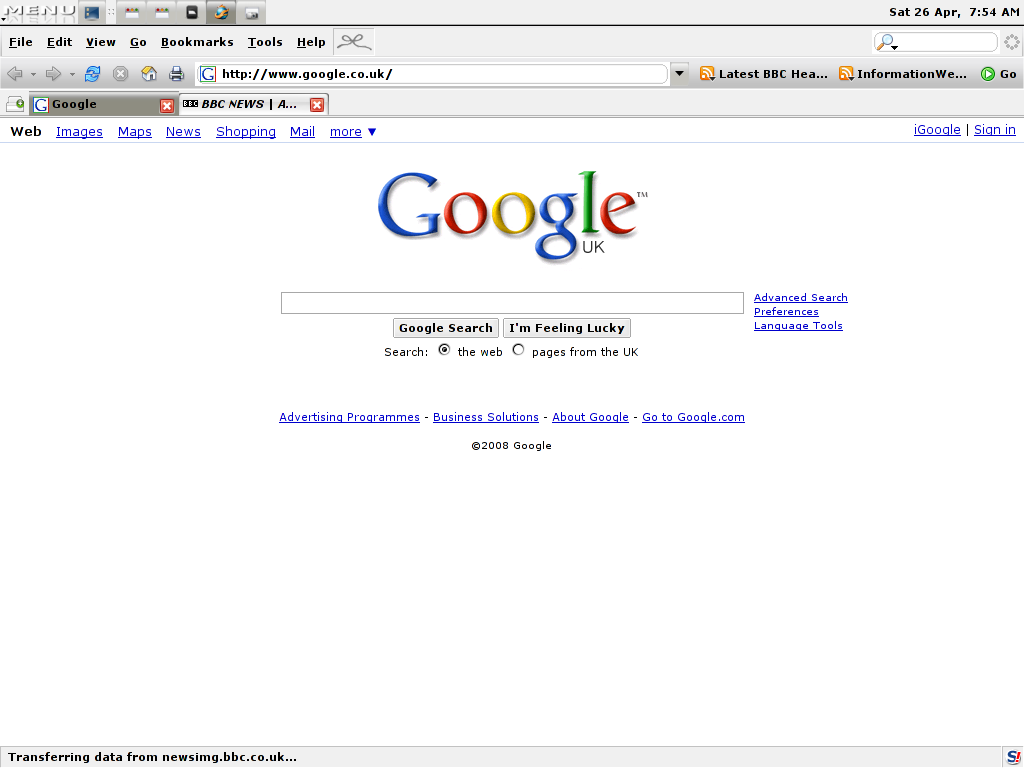1024x768 pixels.
Task: Expand the address bar URL dropdown
Action: (679, 74)
